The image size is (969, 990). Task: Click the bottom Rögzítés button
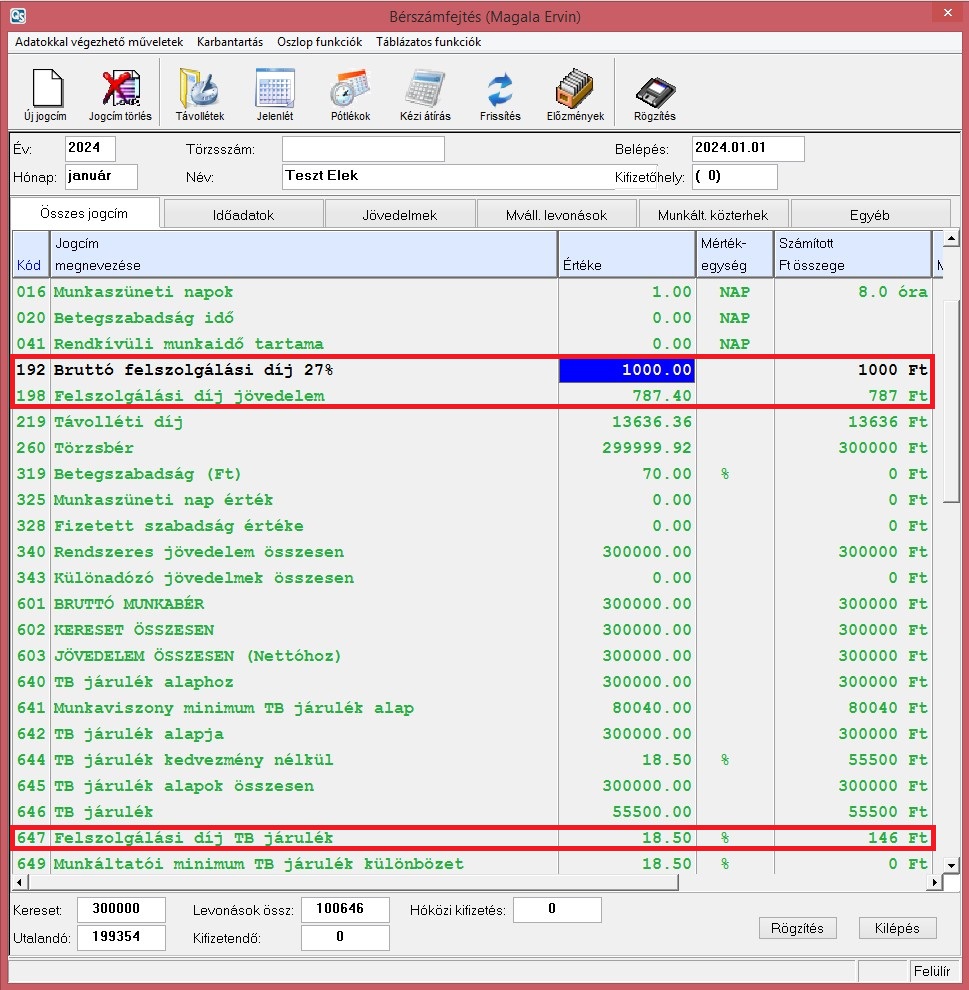[x=797, y=928]
